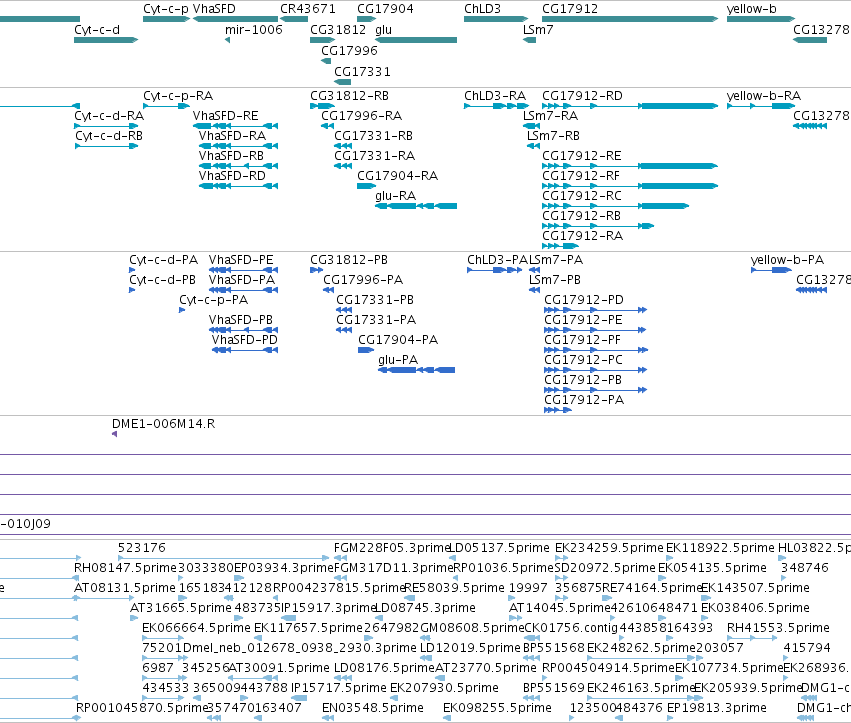Viewport: 851px width, 723px height.
Task: Click the yellow-b-PA protein label
Action: pos(788,260)
